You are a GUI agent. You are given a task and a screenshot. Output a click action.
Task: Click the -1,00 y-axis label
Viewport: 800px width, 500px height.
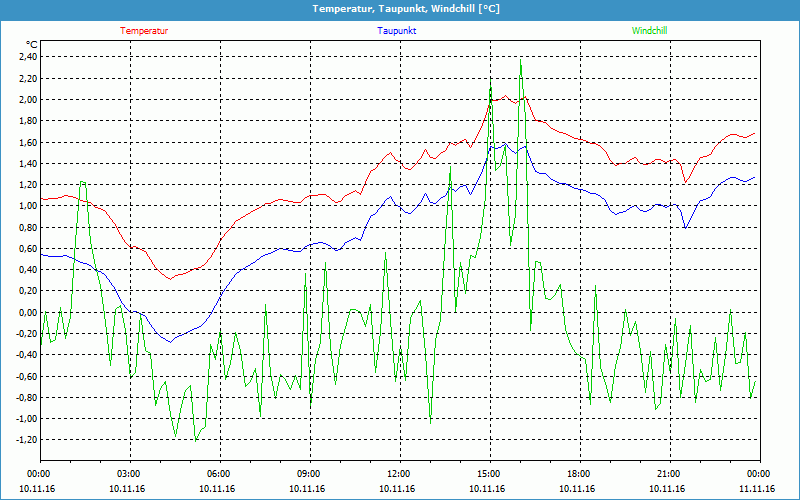point(27,419)
